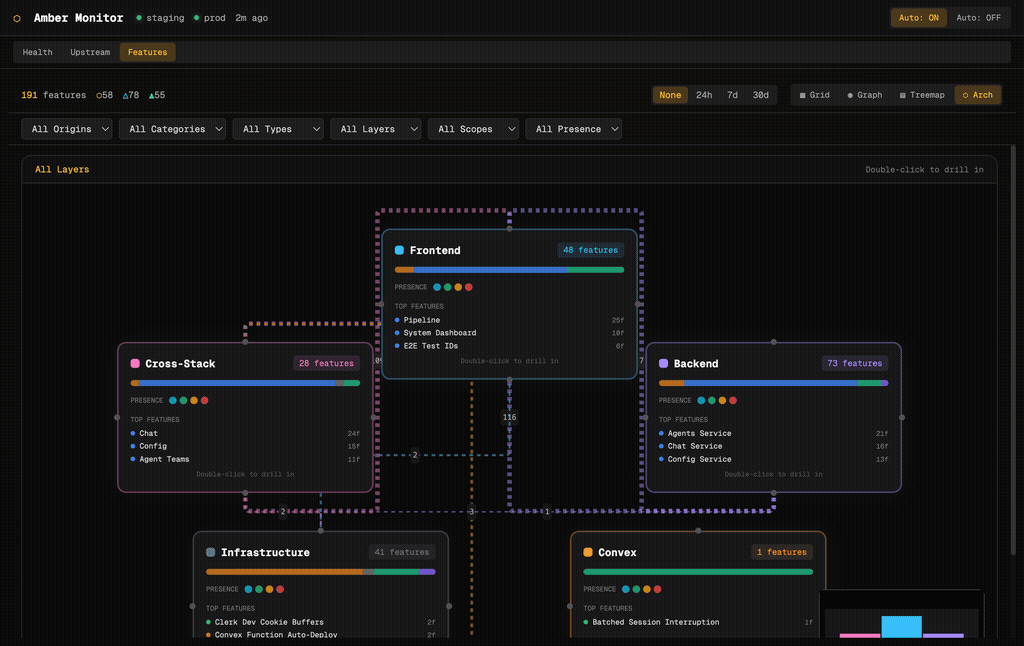
Task: Click Batched Session Interruption feature
Action: pos(697,622)
